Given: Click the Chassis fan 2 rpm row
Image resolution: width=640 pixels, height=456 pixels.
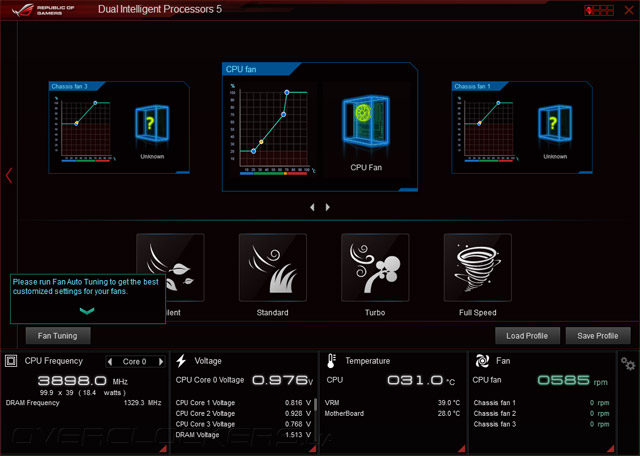Looking at the screenshot, I should pos(541,414).
